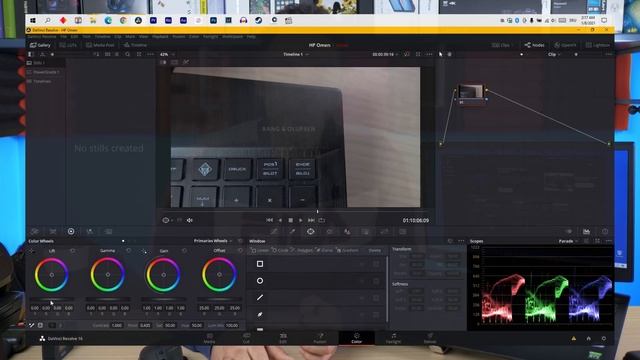Viewport: 640px width, 360px height.
Task: Reset the Offset color wheel
Action: point(240,251)
